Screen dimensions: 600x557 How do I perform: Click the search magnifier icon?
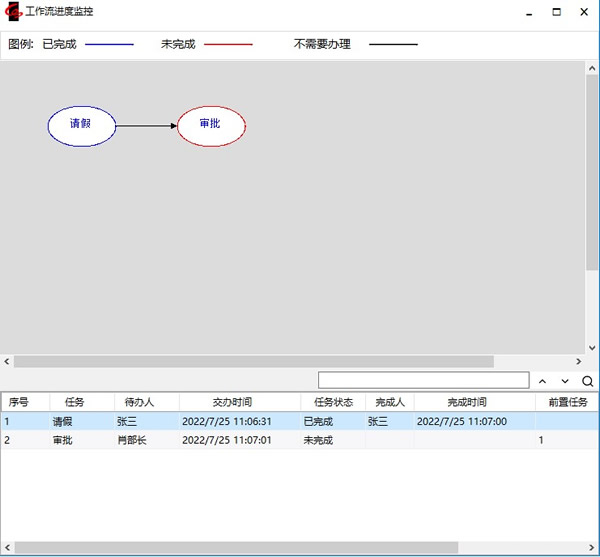point(587,381)
